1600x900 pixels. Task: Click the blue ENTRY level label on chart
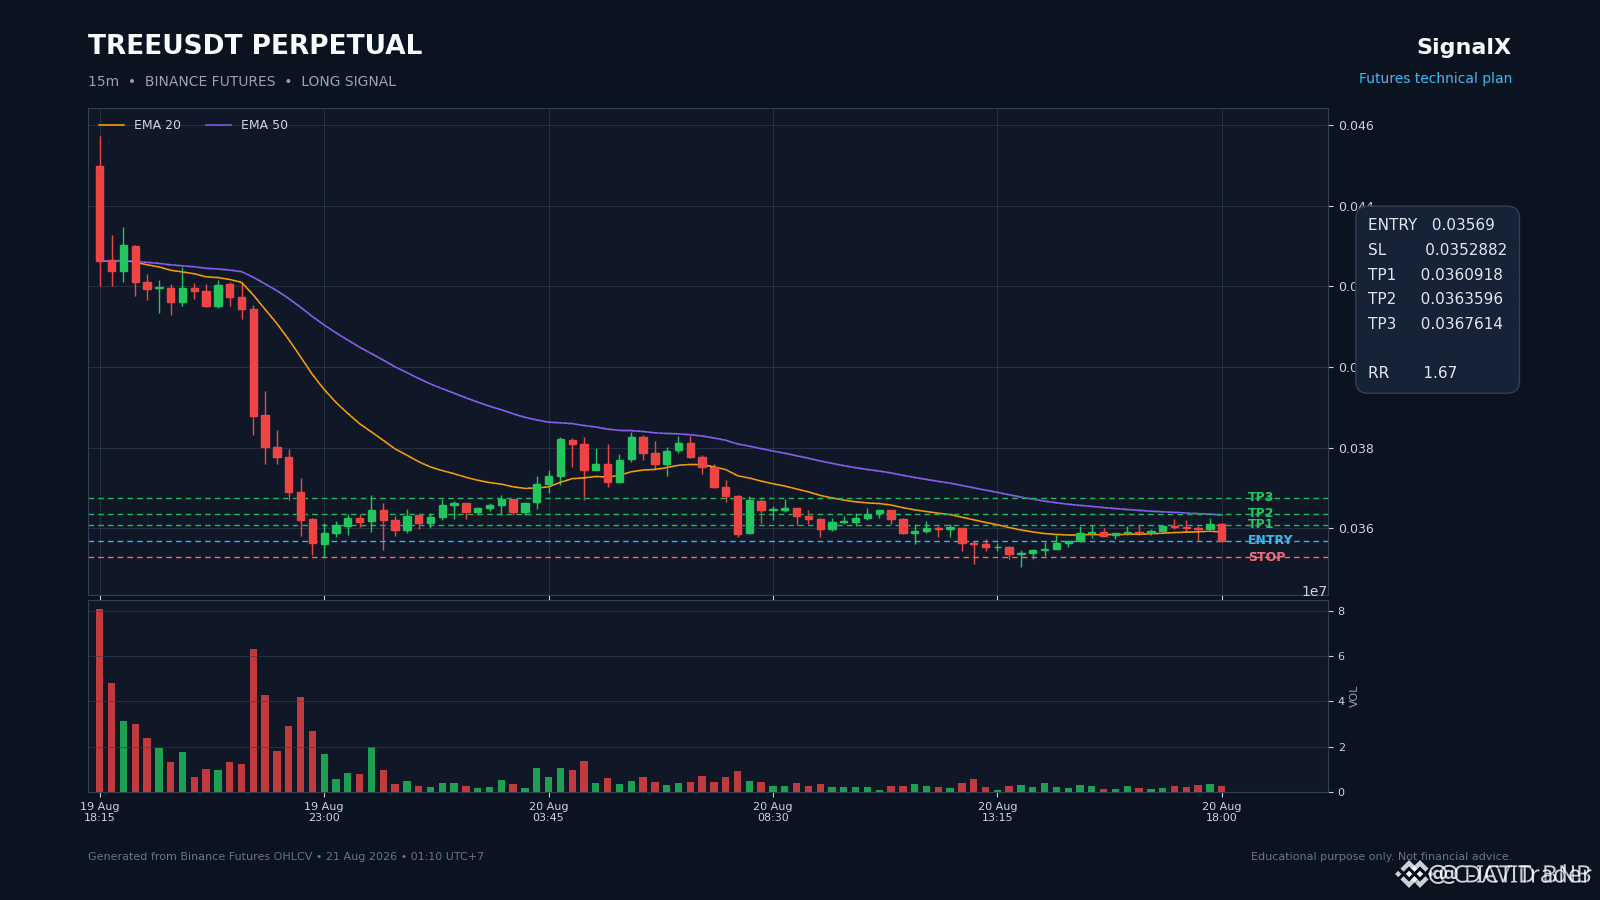tap(1270, 540)
